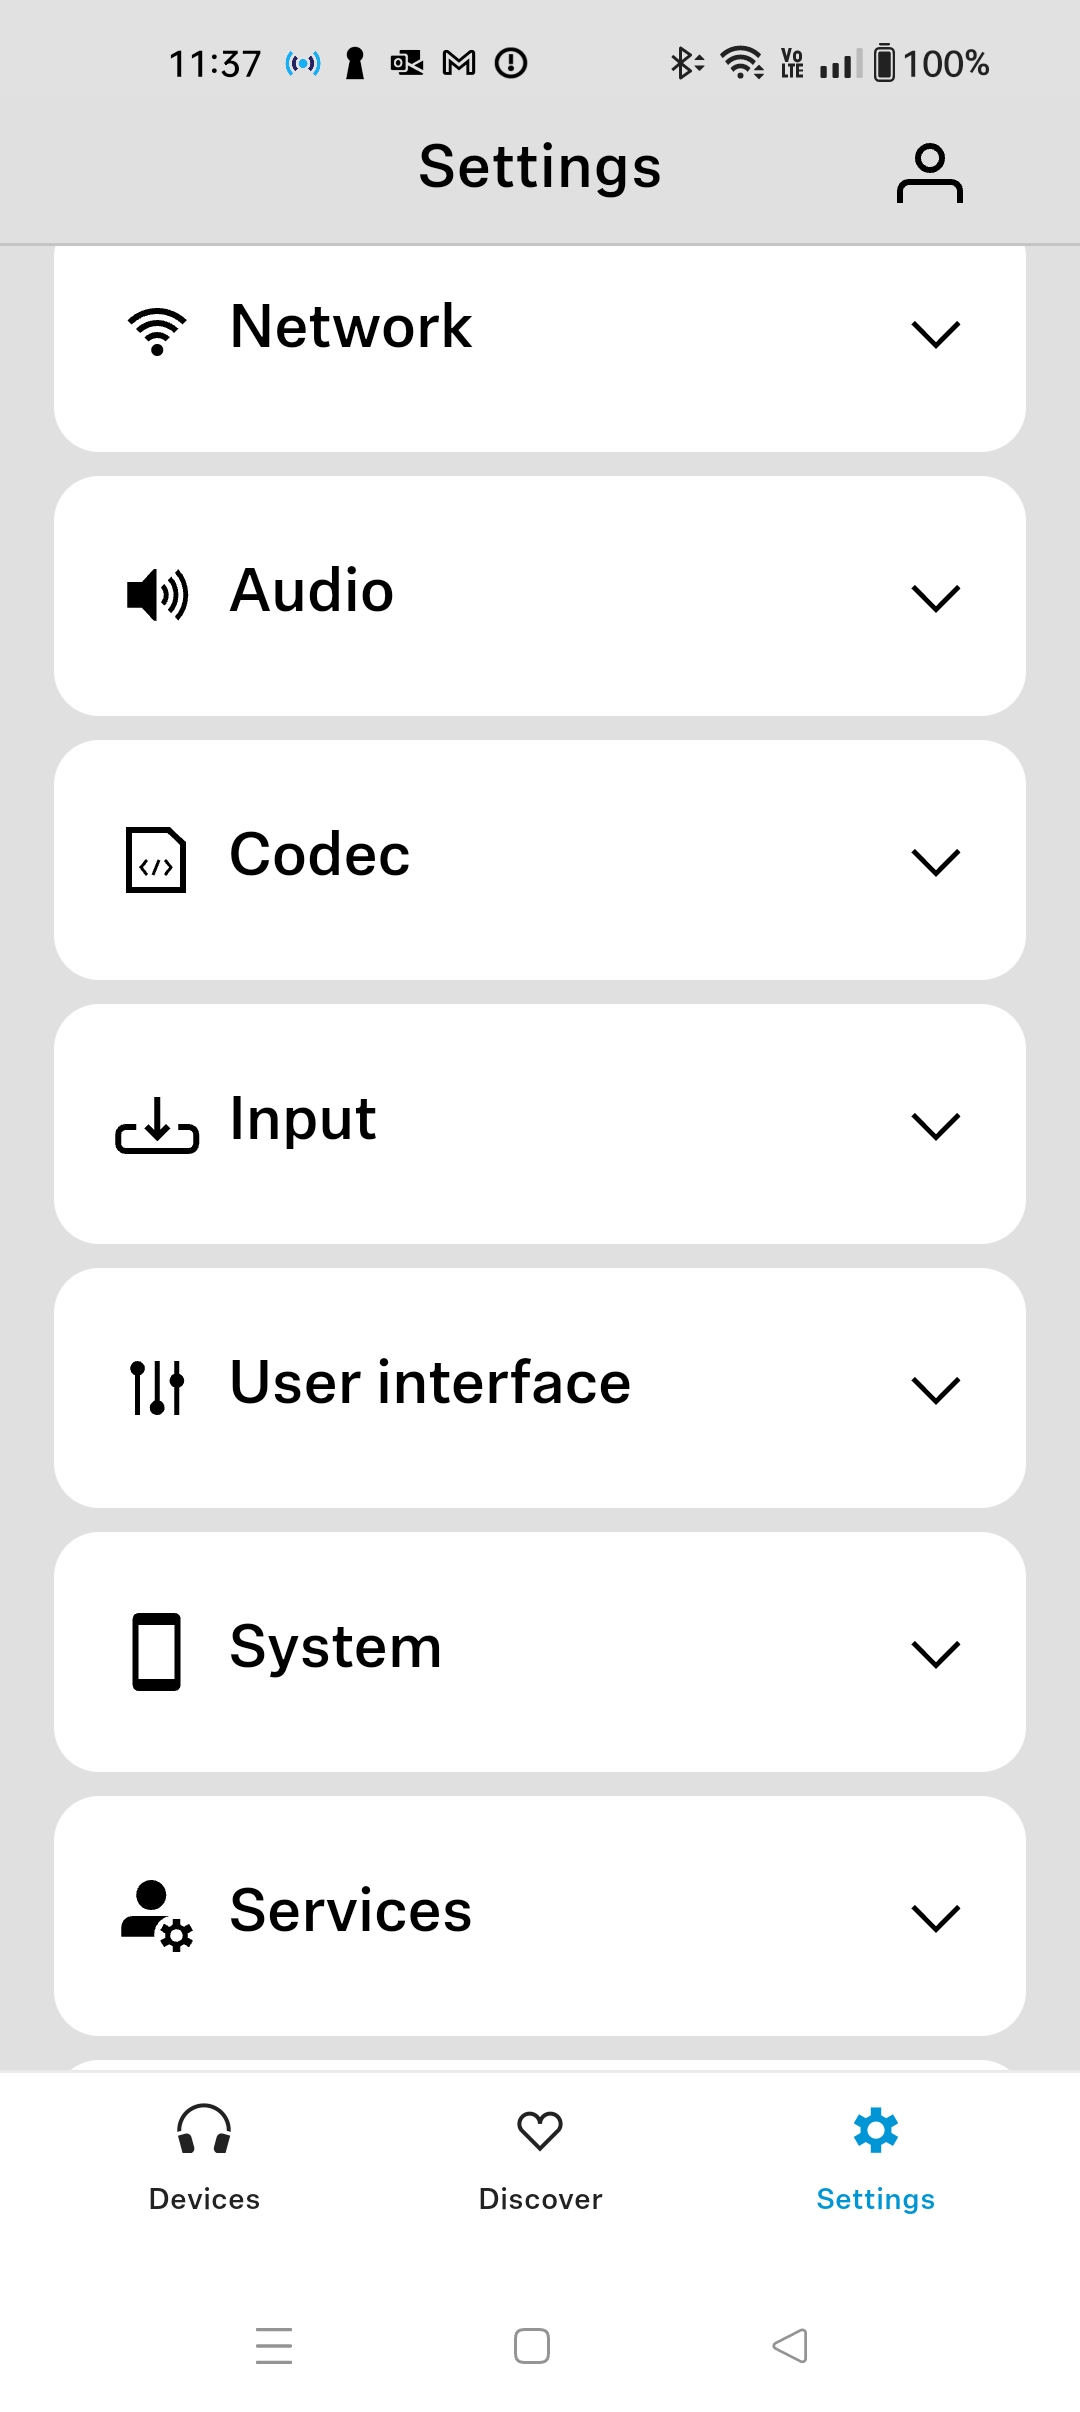Expand the Codec section chevron

pyautogui.click(x=935, y=861)
